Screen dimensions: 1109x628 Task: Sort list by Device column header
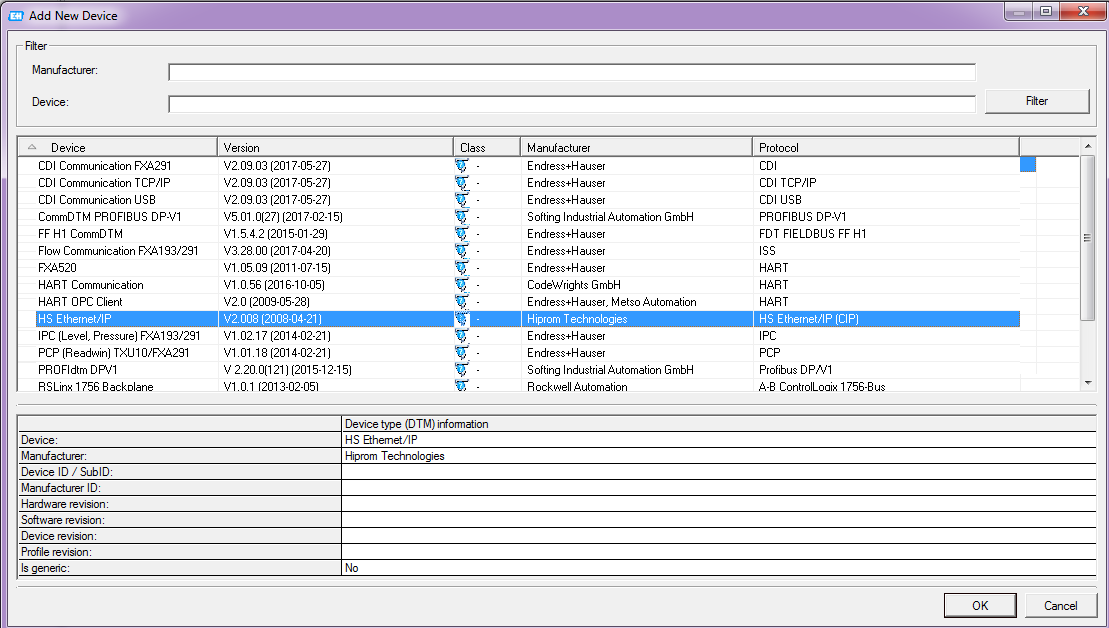(118, 148)
